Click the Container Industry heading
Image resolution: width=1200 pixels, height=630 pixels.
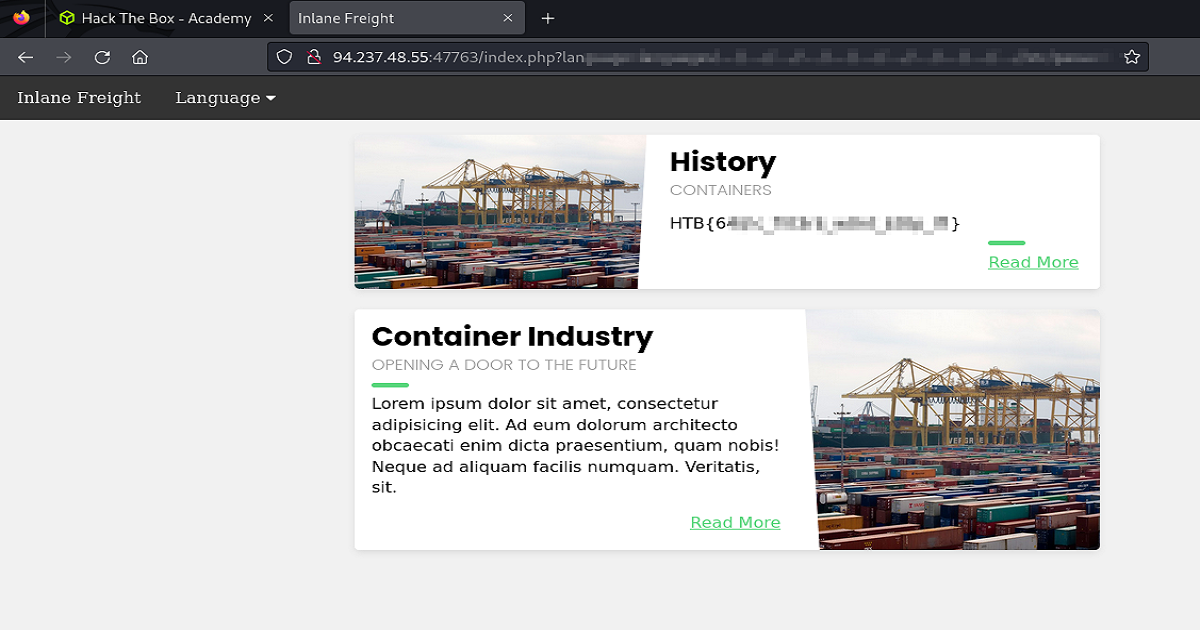(512, 336)
